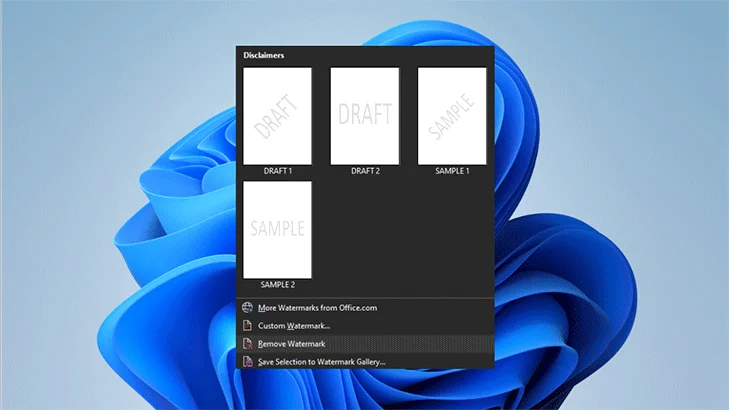Click the icon beside Save Selection
729x410 pixels.
(247, 361)
